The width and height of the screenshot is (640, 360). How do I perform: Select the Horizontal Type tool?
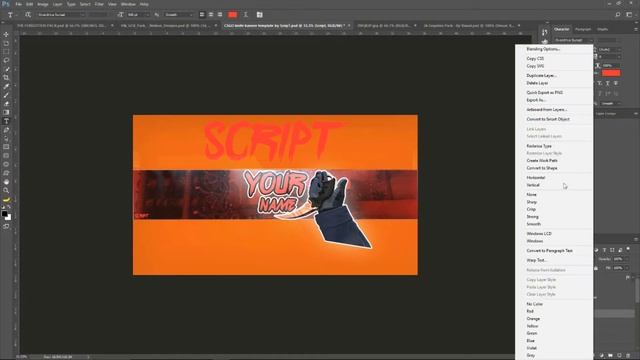(x=6, y=121)
